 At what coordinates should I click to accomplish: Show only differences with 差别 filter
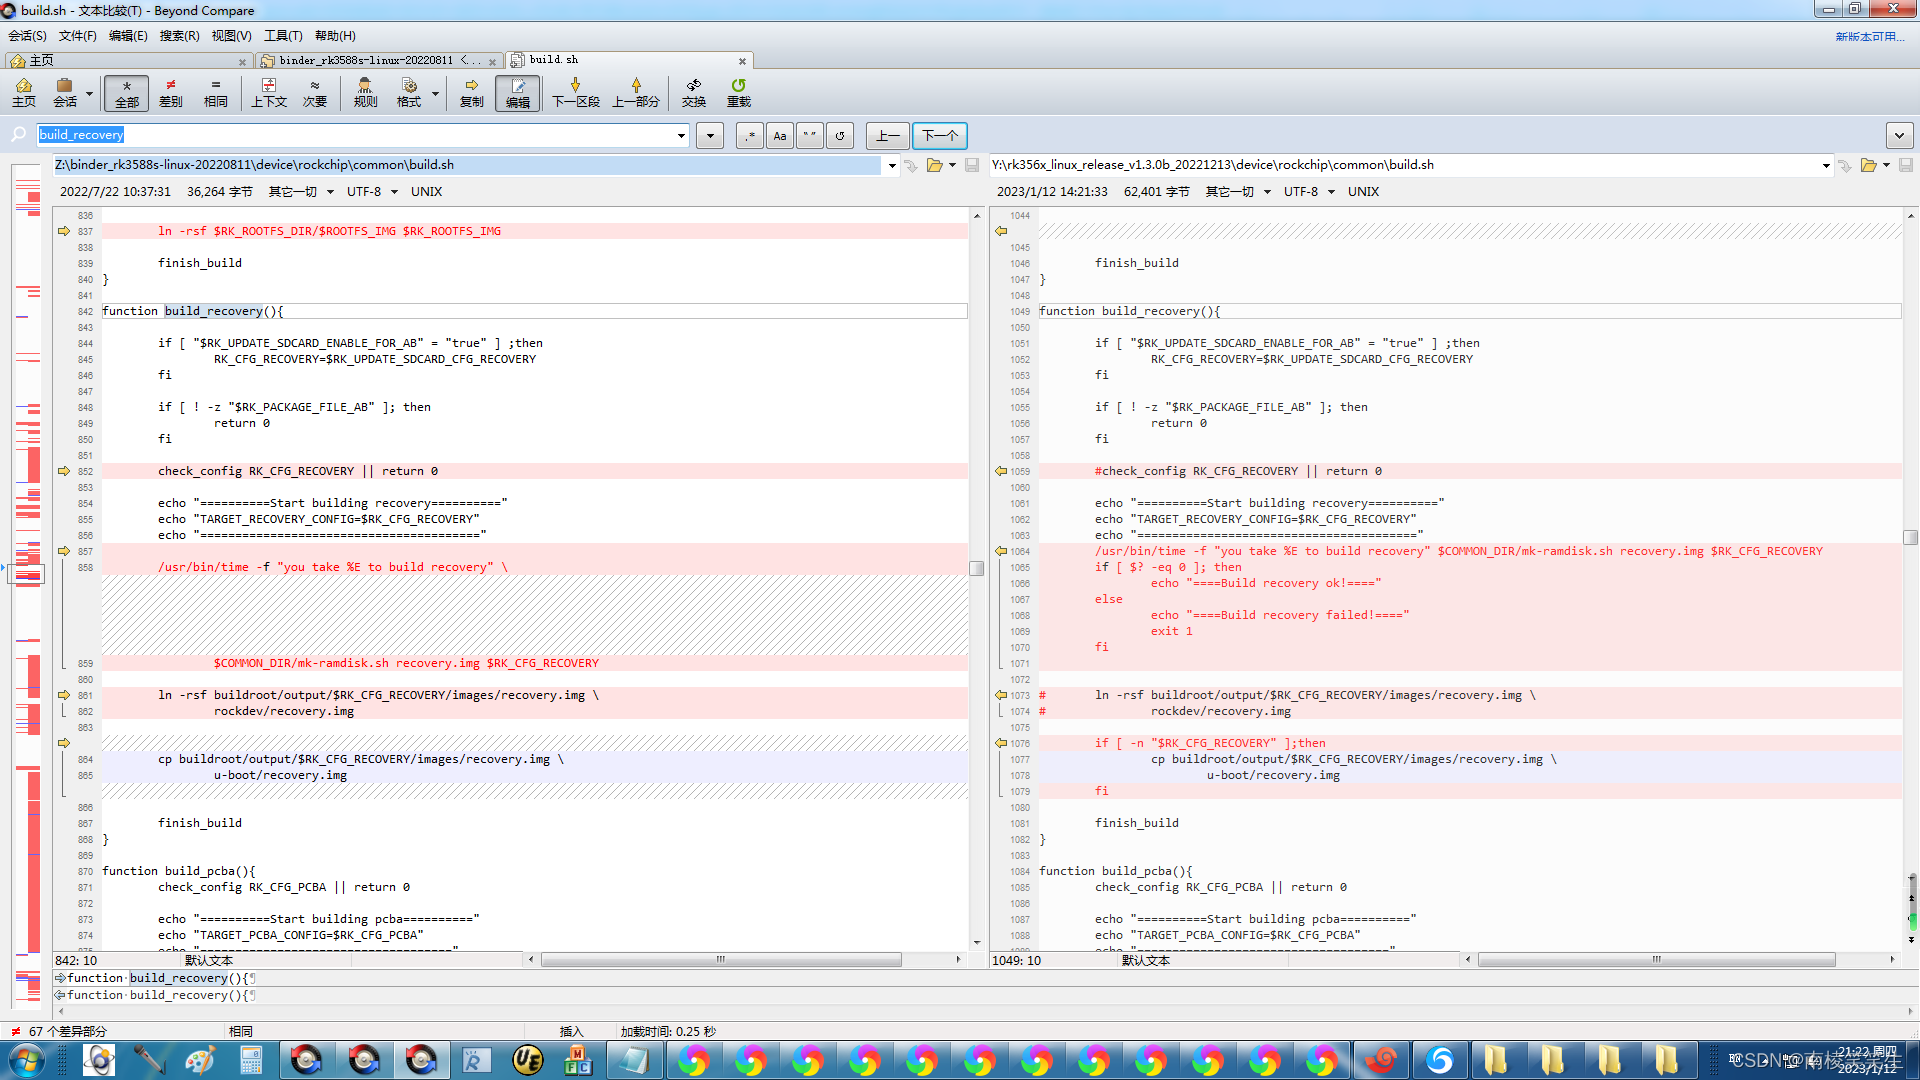(171, 92)
